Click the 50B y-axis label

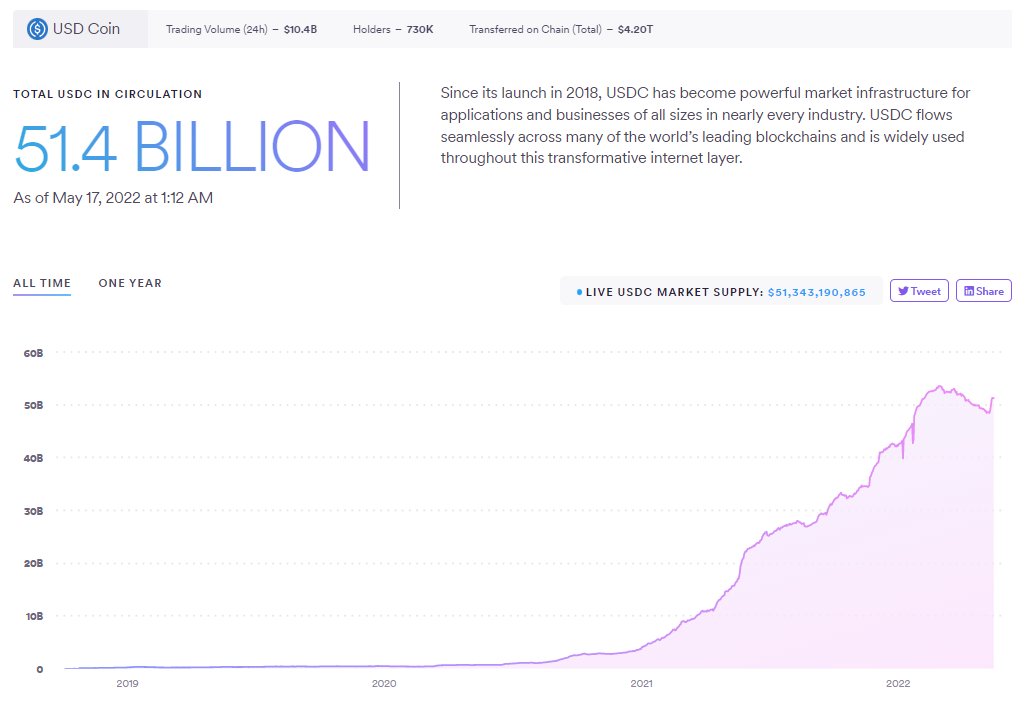tap(33, 405)
